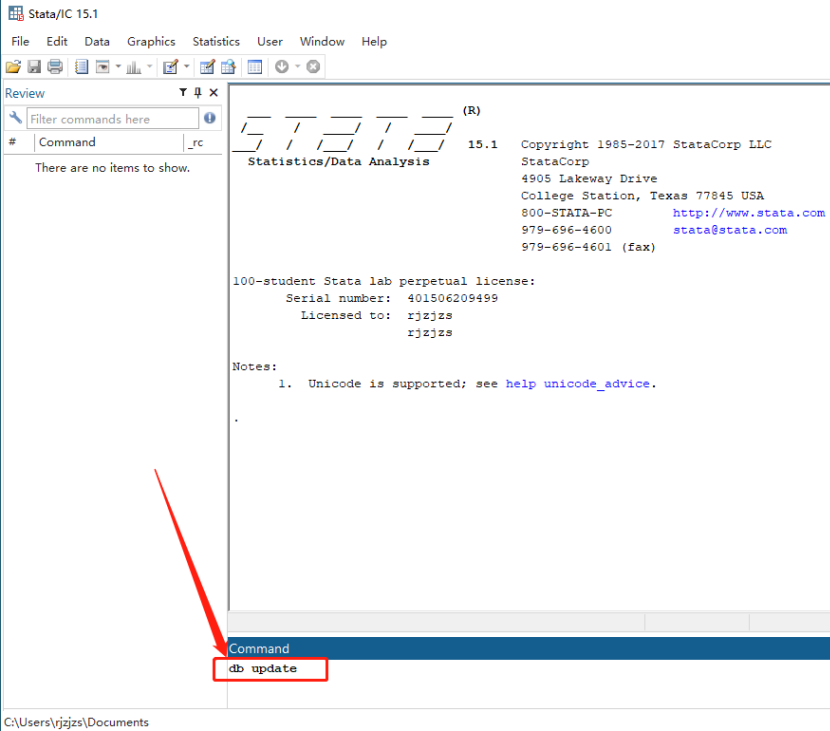Open the Graphics menu
Image resolution: width=830 pixels, height=731 pixels.
[x=151, y=41]
